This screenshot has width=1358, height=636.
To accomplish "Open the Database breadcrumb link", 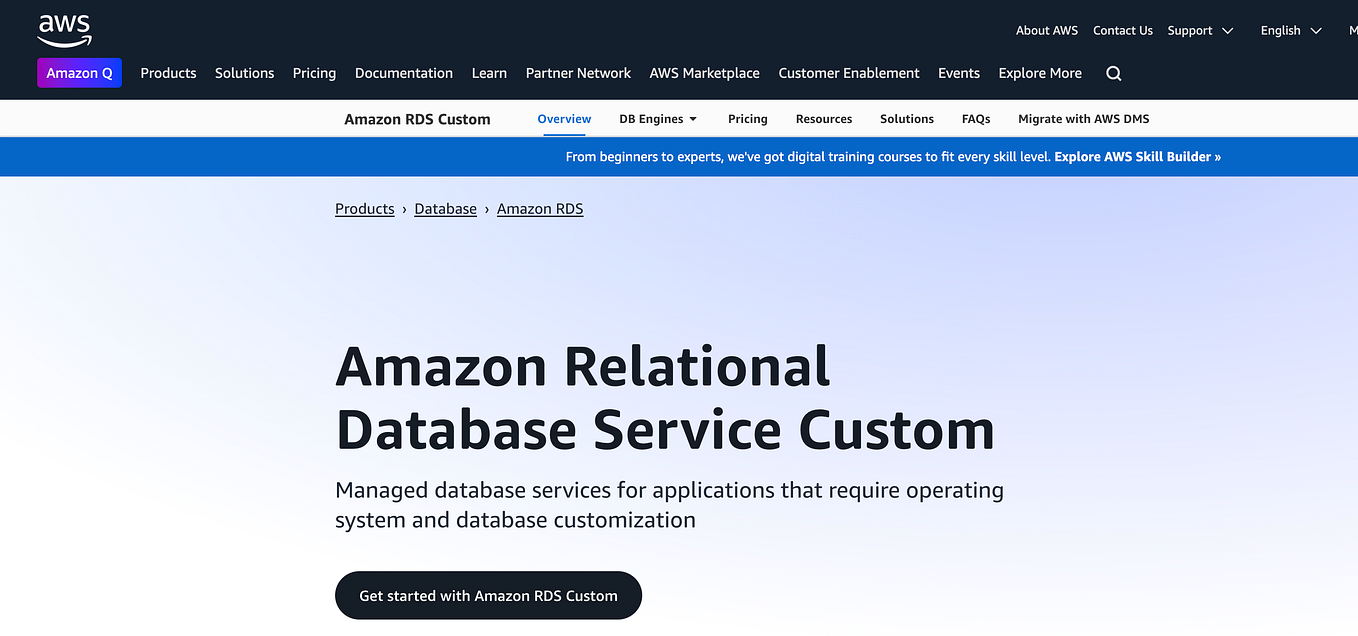I will pos(445,208).
